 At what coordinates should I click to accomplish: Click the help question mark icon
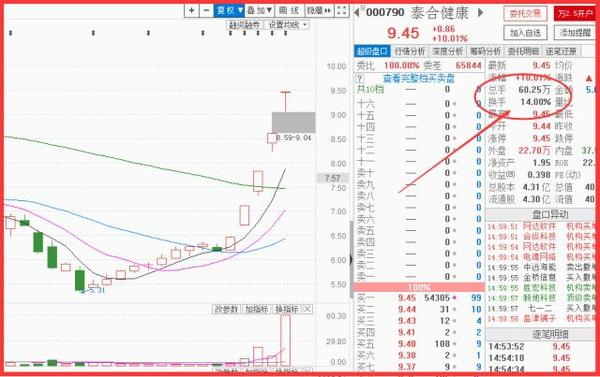(360, 79)
